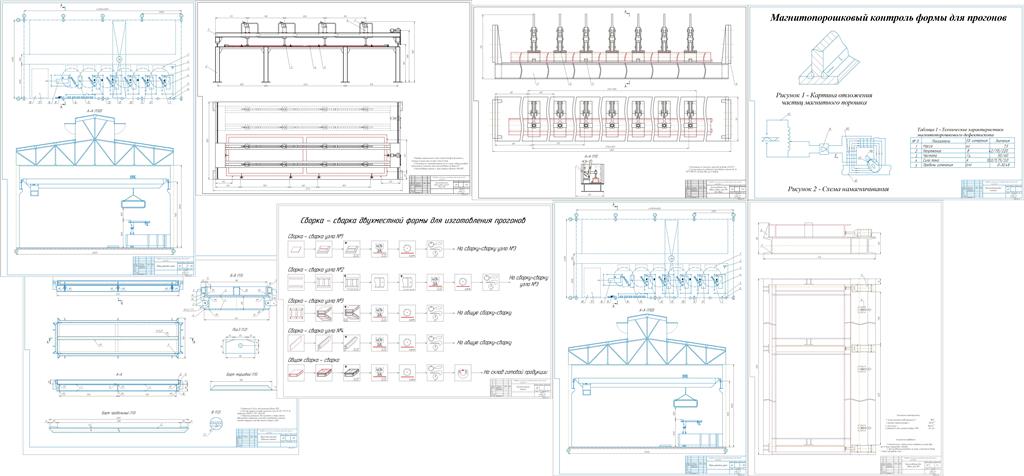Image resolution: width=1024 pixels, height=476 pixels.
Task: Click the row label "Общая сборка – сварка"
Action: (314, 360)
